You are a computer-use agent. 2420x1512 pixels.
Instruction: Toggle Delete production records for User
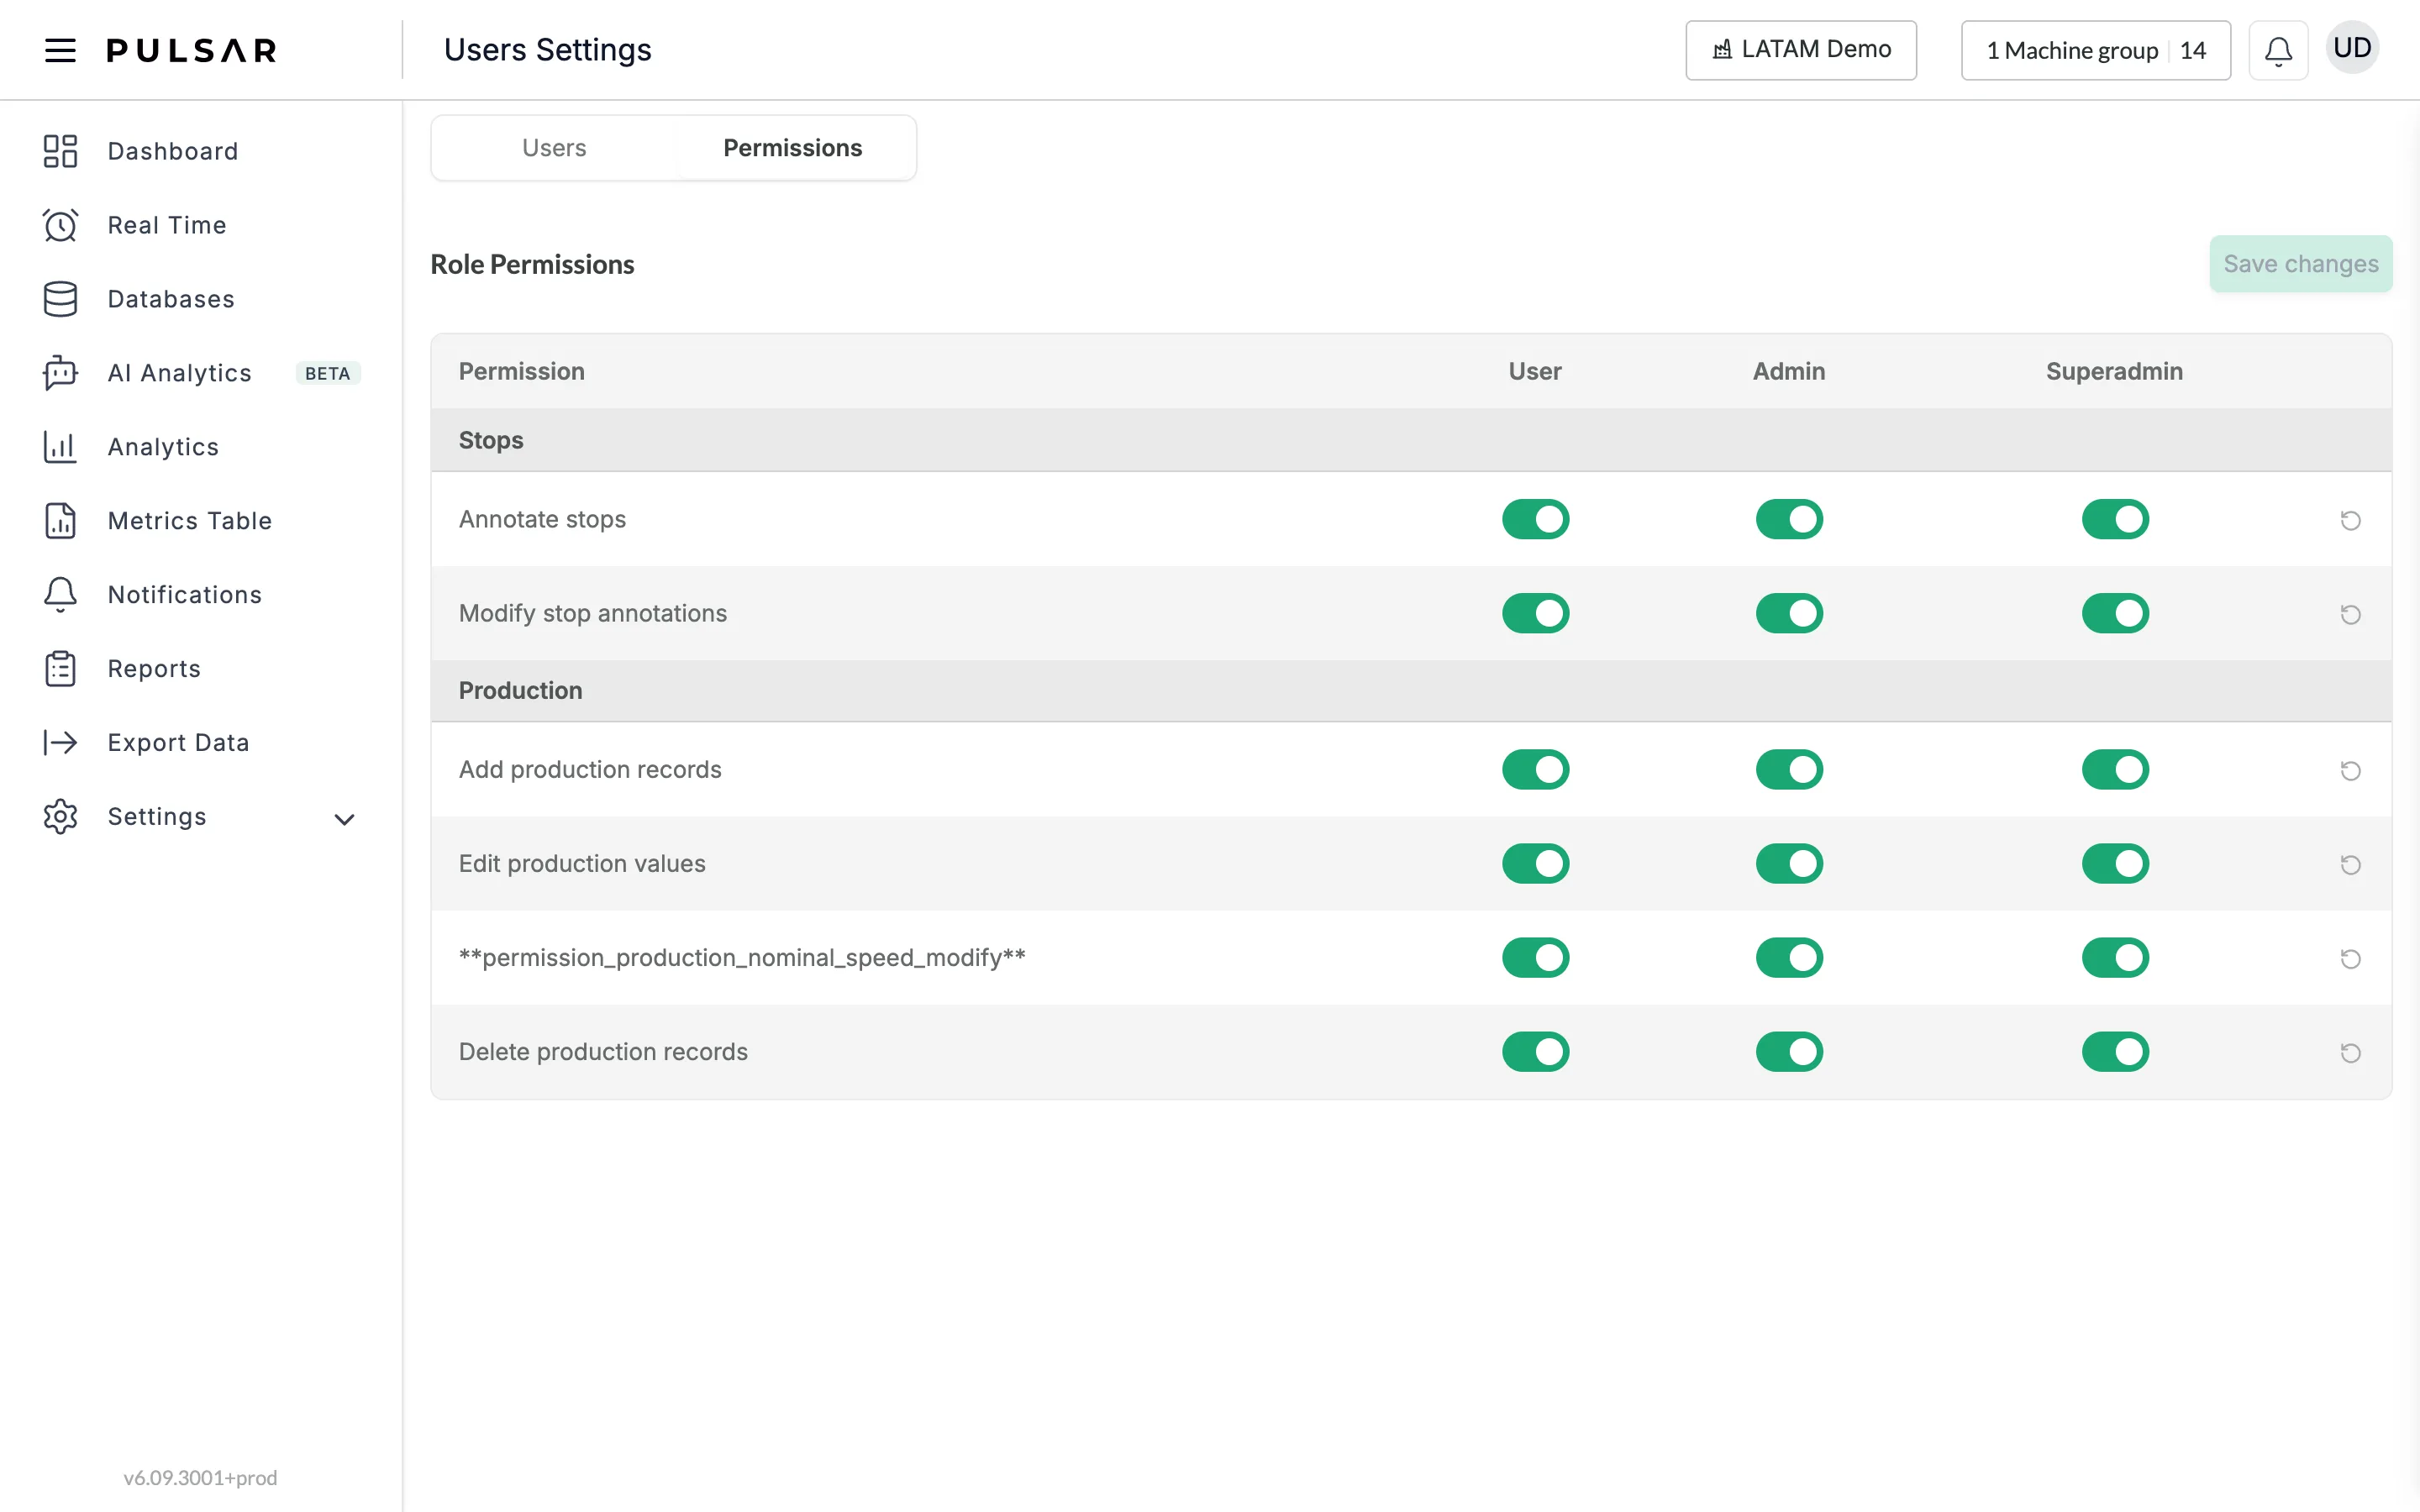point(1535,1051)
